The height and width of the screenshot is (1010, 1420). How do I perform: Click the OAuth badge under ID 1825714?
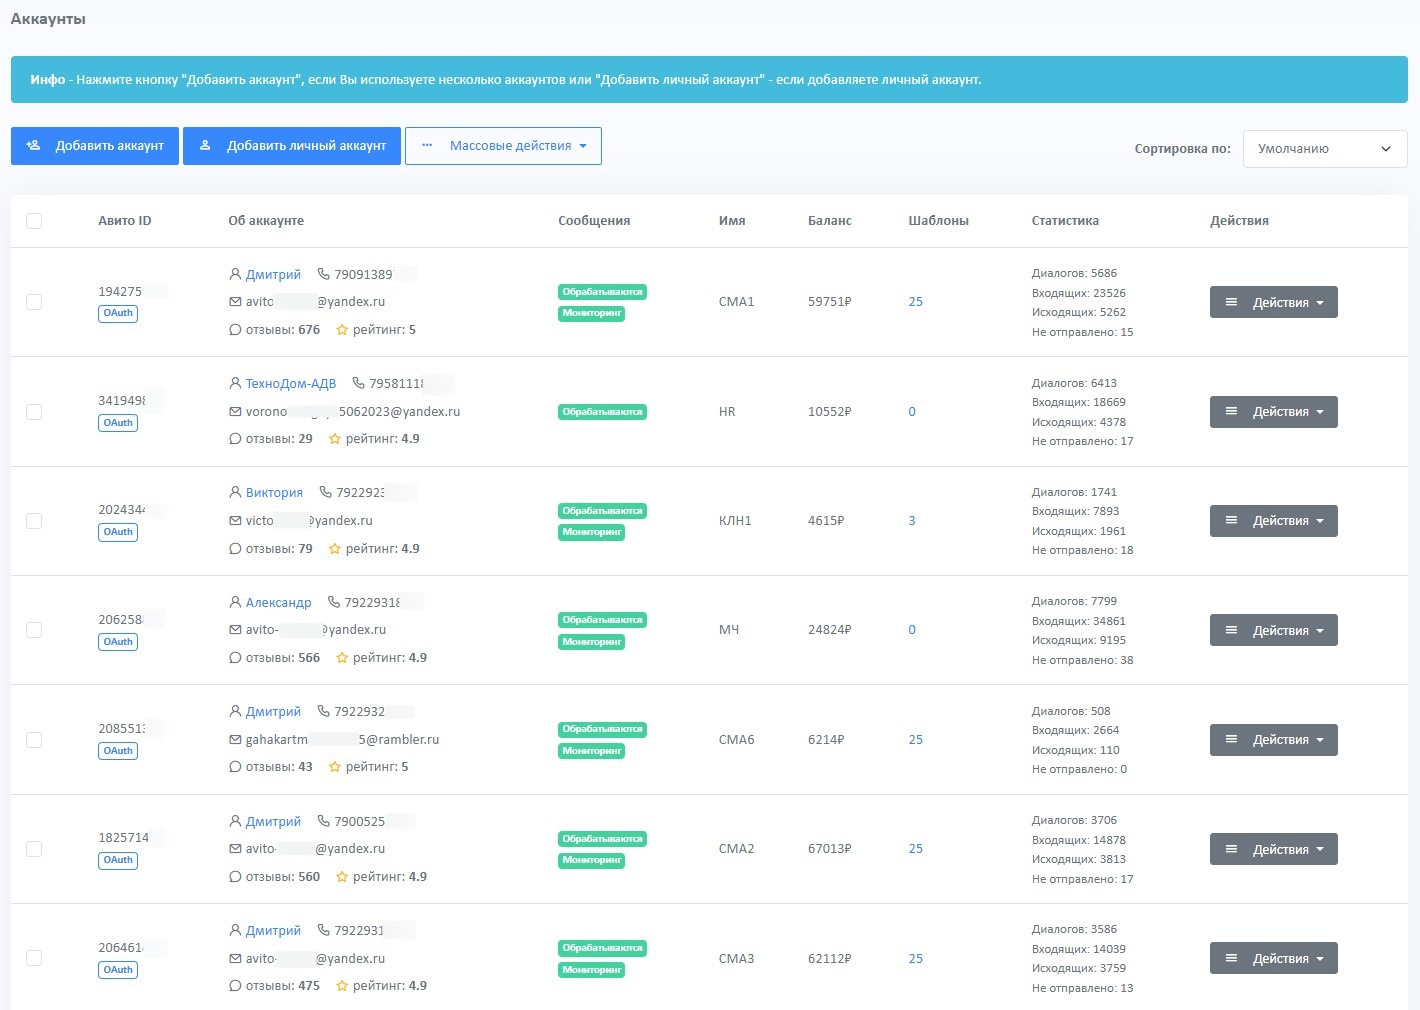pyautogui.click(x=118, y=860)
